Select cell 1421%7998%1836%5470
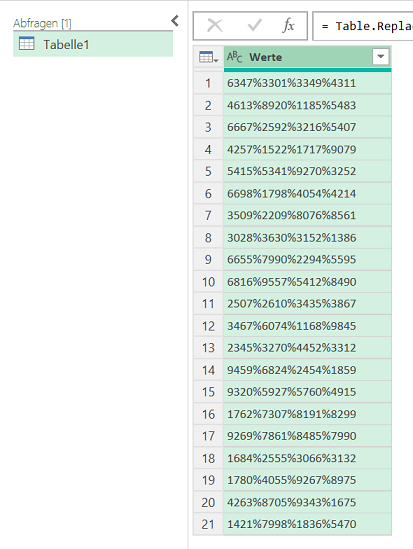The image size is (413, 549). pos(307,524)
